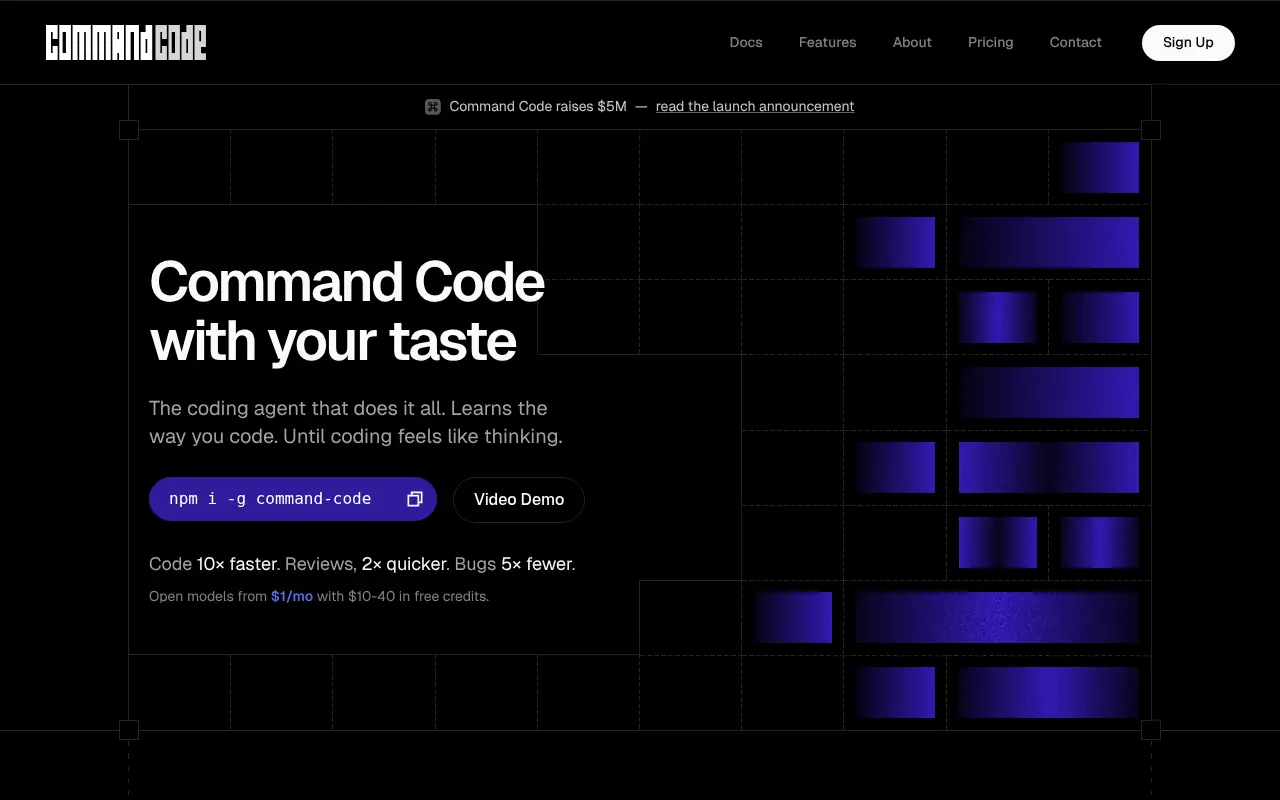Click the $10-40 in free credits text

[418, 596]
